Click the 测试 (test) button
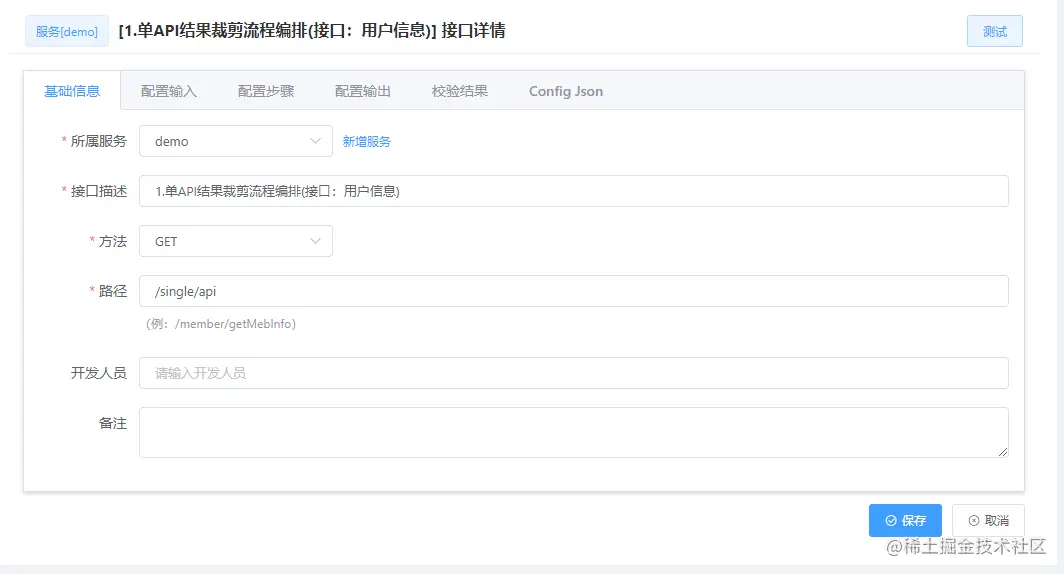 994,31
